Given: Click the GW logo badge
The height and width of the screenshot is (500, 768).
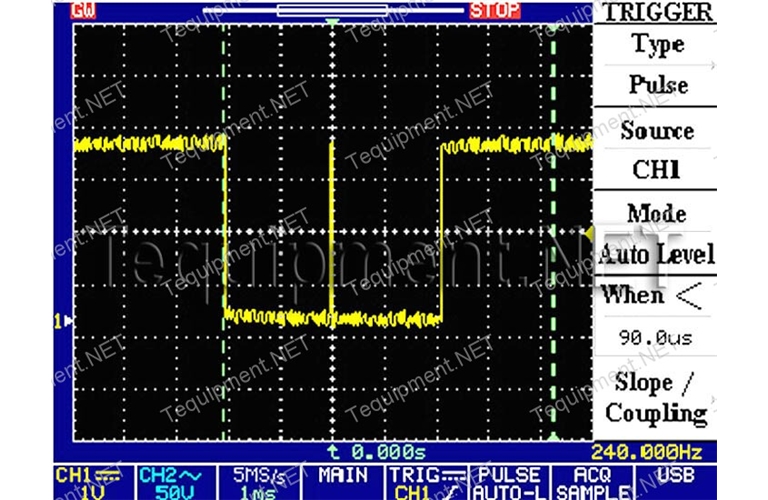Looking at the screenshot, I should 85,11.
